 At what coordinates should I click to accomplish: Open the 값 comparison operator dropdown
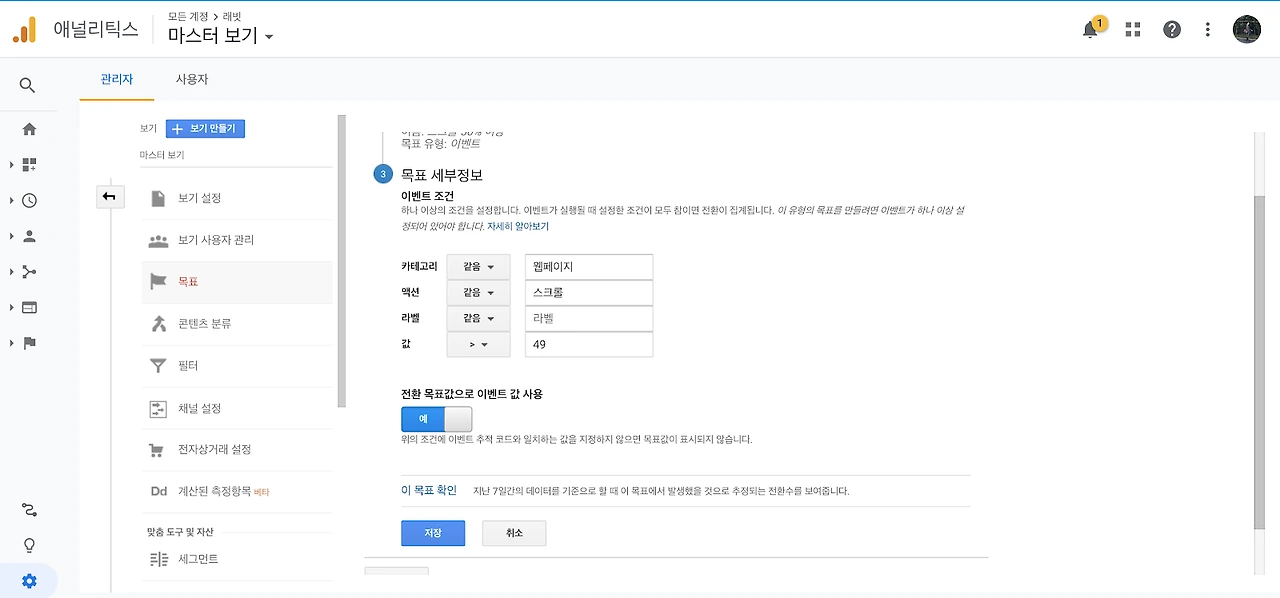(479, 345)
